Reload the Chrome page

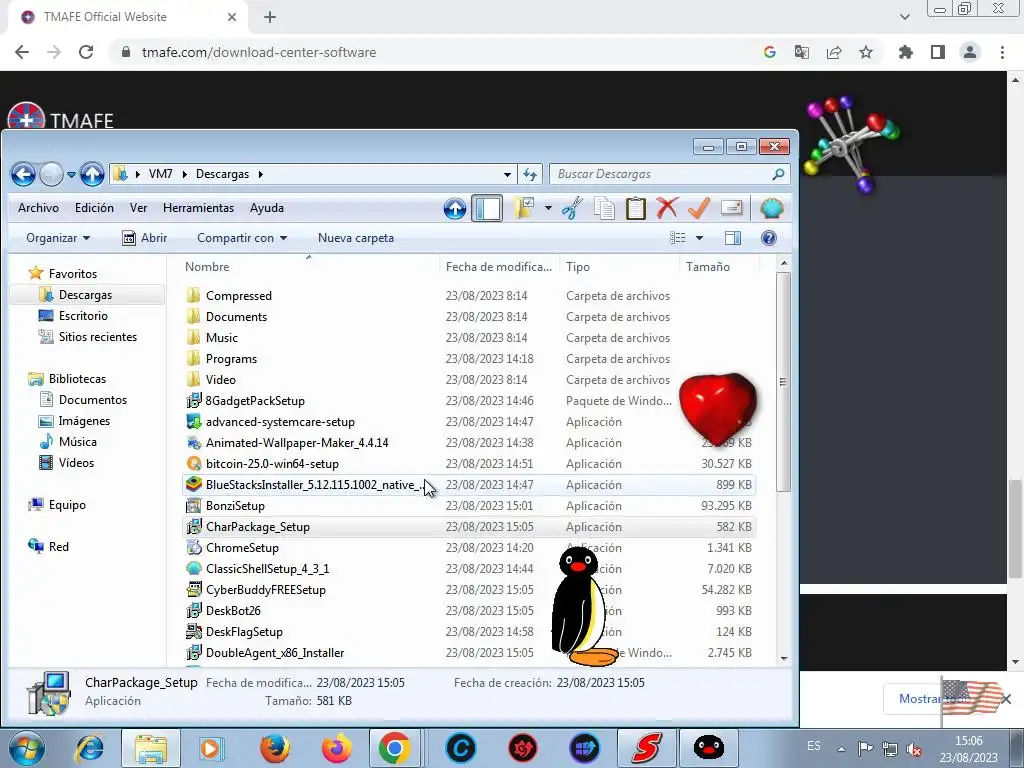click(86, 52)
